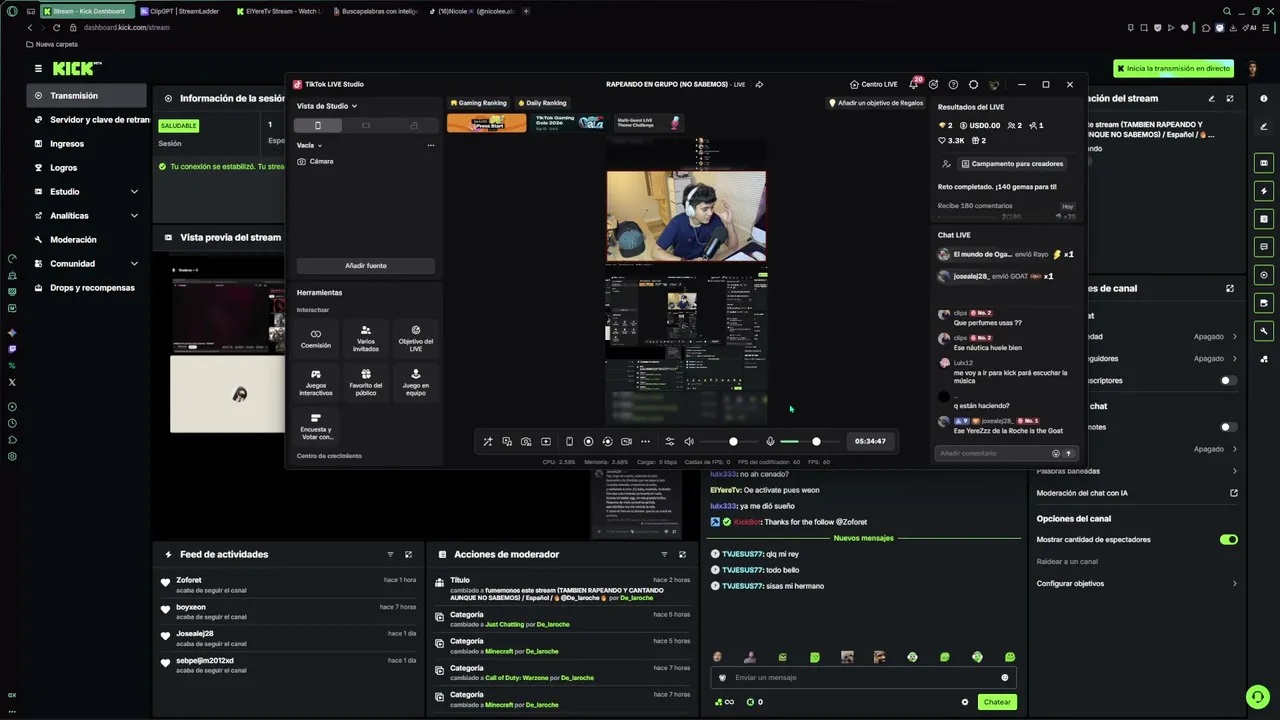Go to Transmisión in Kick sidebar
Image resolution: width=1280 pixels, height=720 pixels.
(87, 95)
